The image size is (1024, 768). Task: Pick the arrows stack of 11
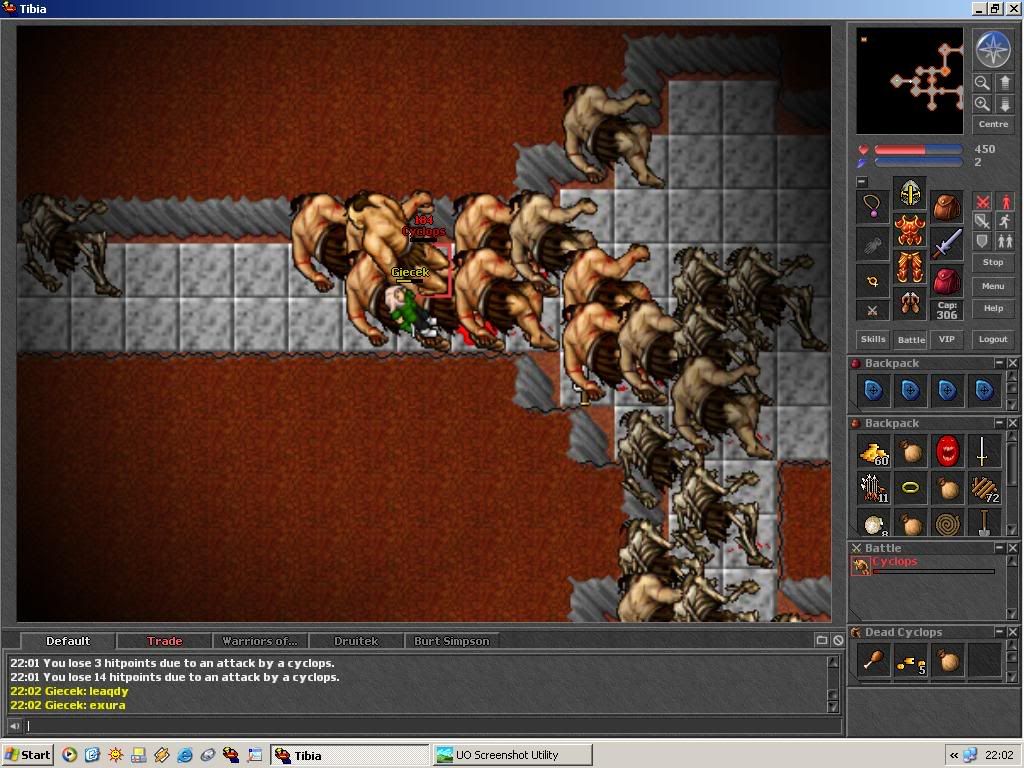[873, 488]
